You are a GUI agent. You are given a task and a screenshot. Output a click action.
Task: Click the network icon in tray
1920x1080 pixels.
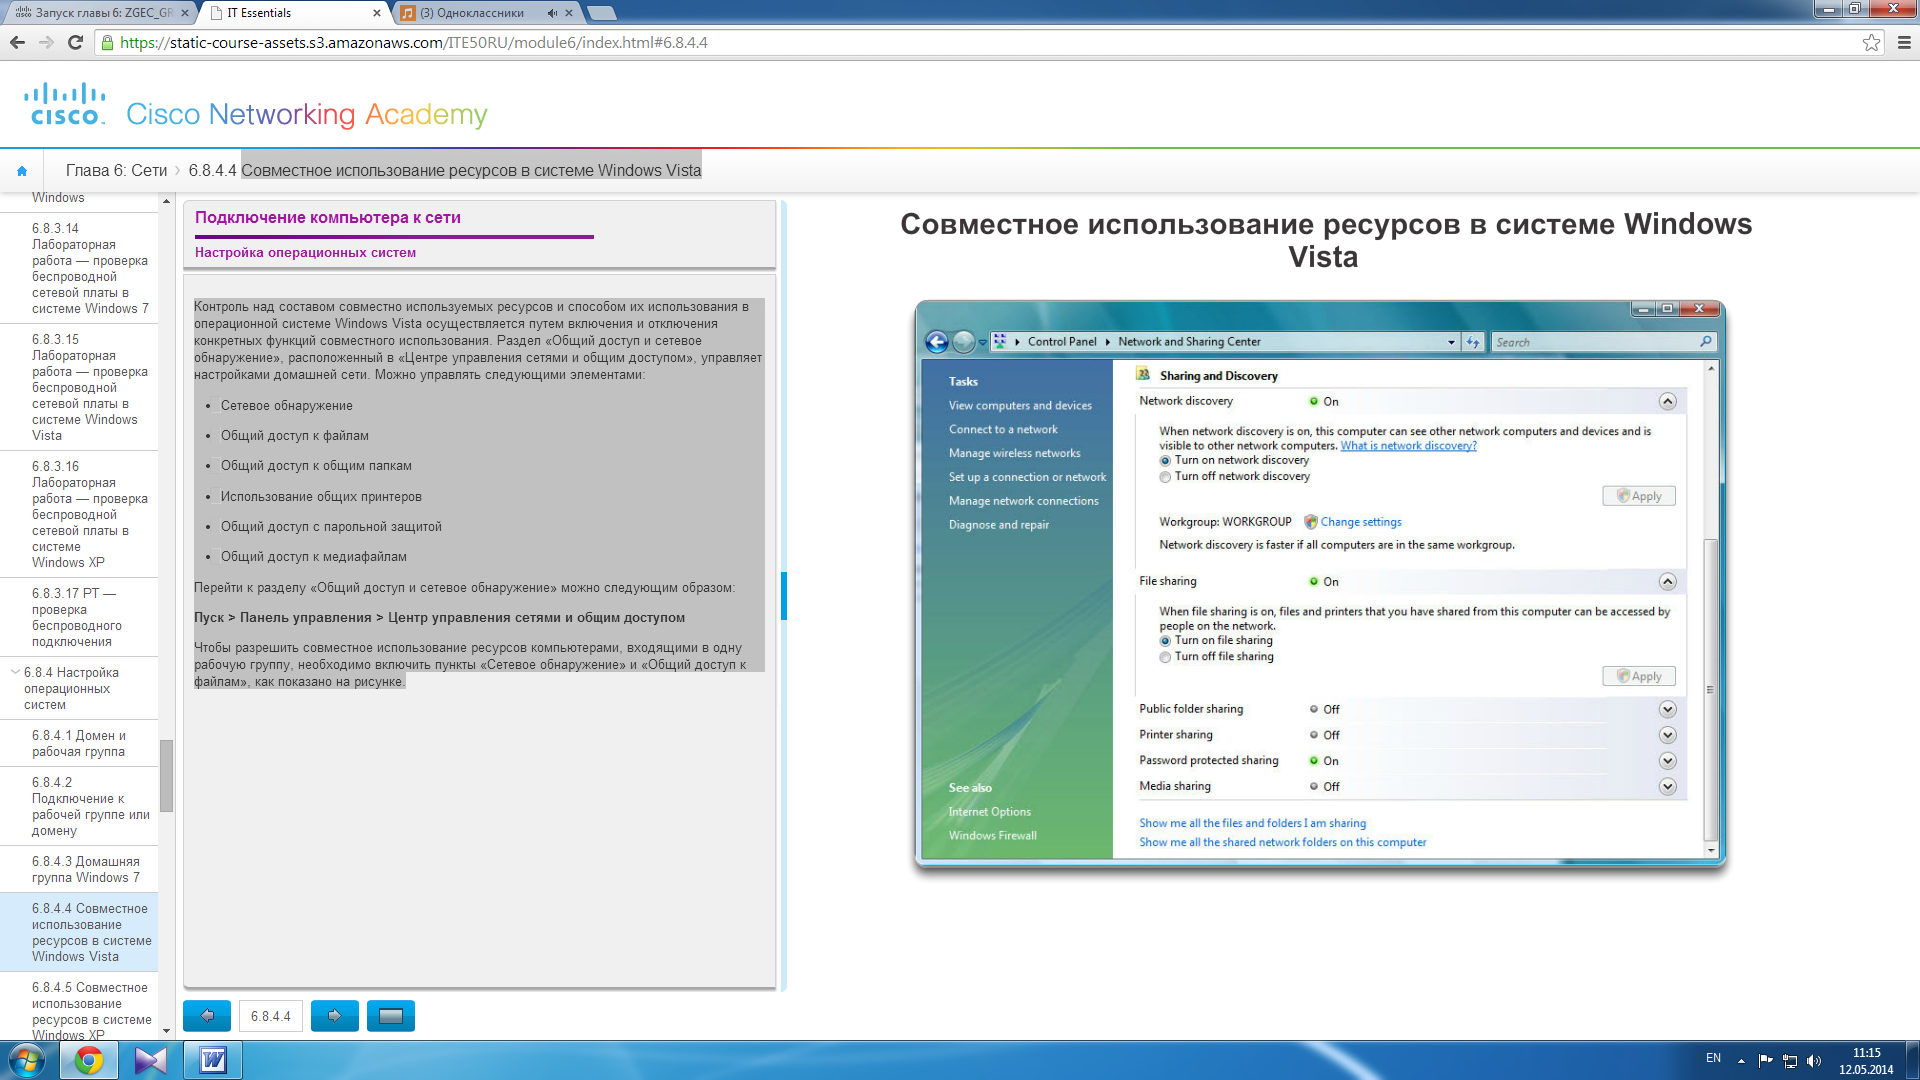(x=1790, y=1061)
